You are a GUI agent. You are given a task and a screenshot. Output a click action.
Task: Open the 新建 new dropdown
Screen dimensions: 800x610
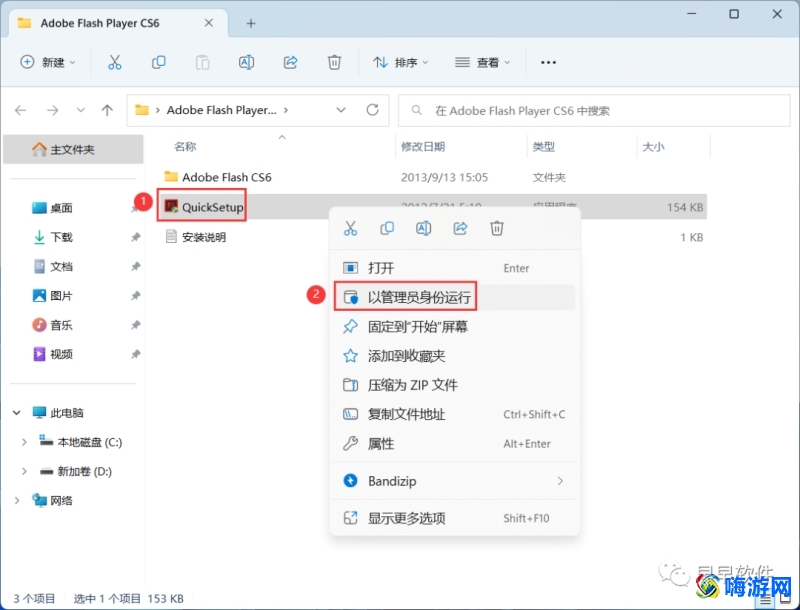47,62
